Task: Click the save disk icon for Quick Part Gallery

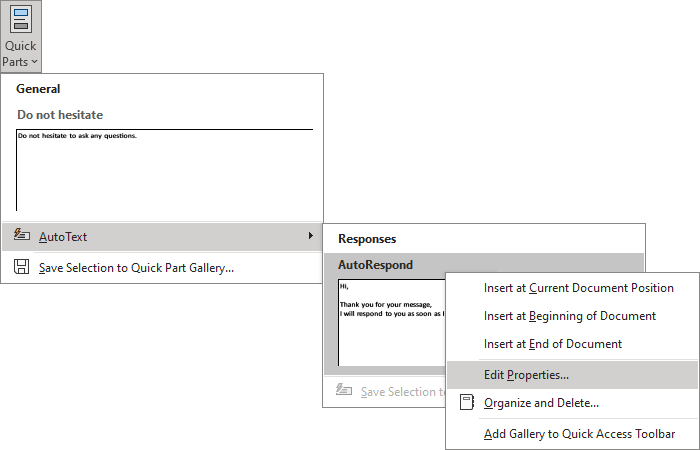Action: pos(21,267)
